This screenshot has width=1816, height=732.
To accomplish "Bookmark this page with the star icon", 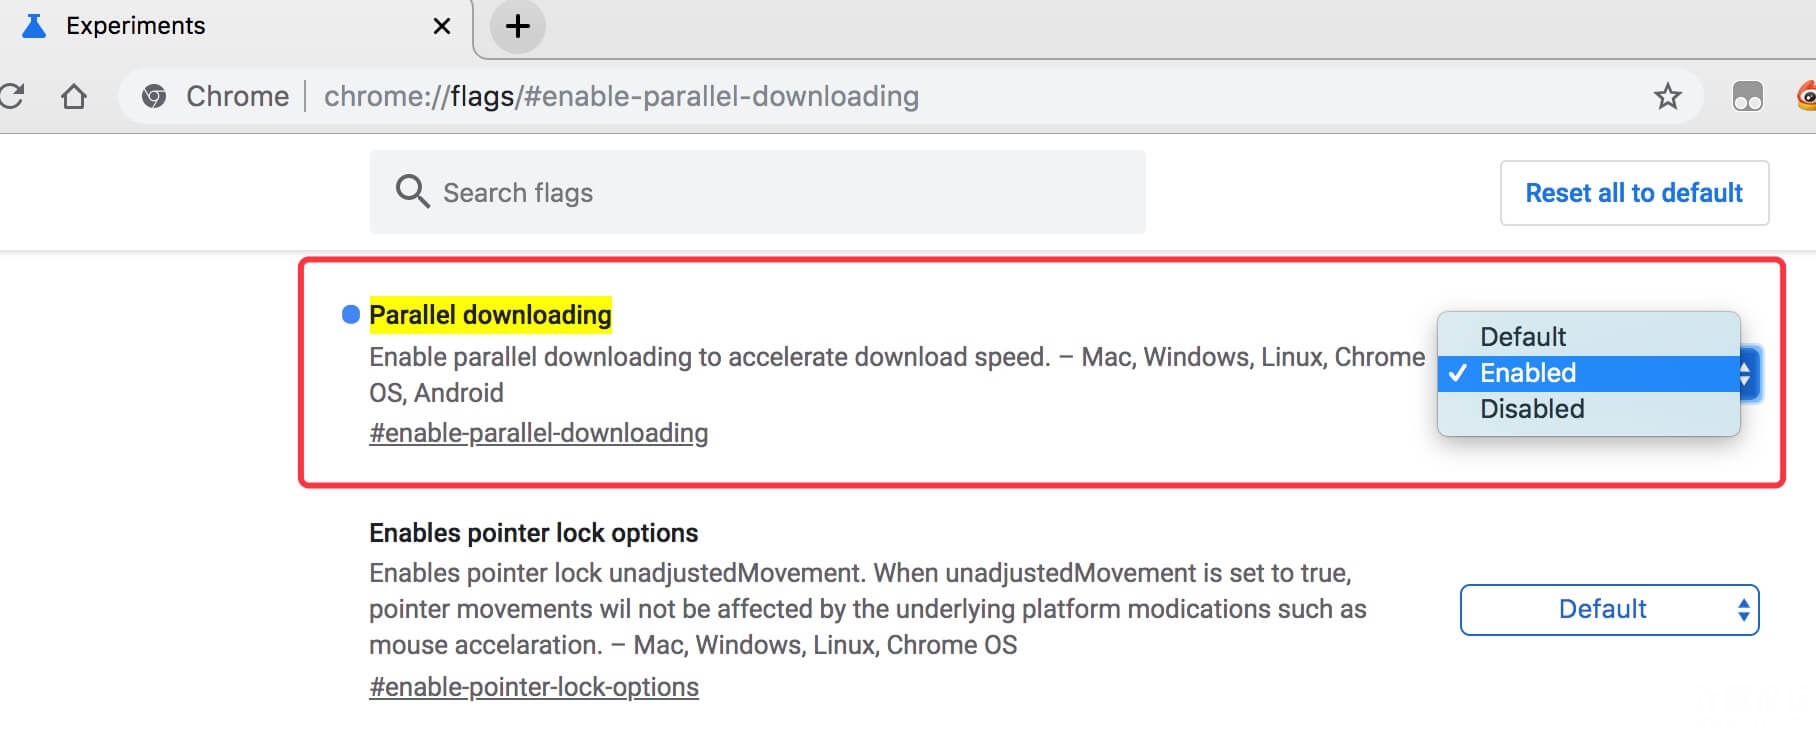I will pos(1667,96).
